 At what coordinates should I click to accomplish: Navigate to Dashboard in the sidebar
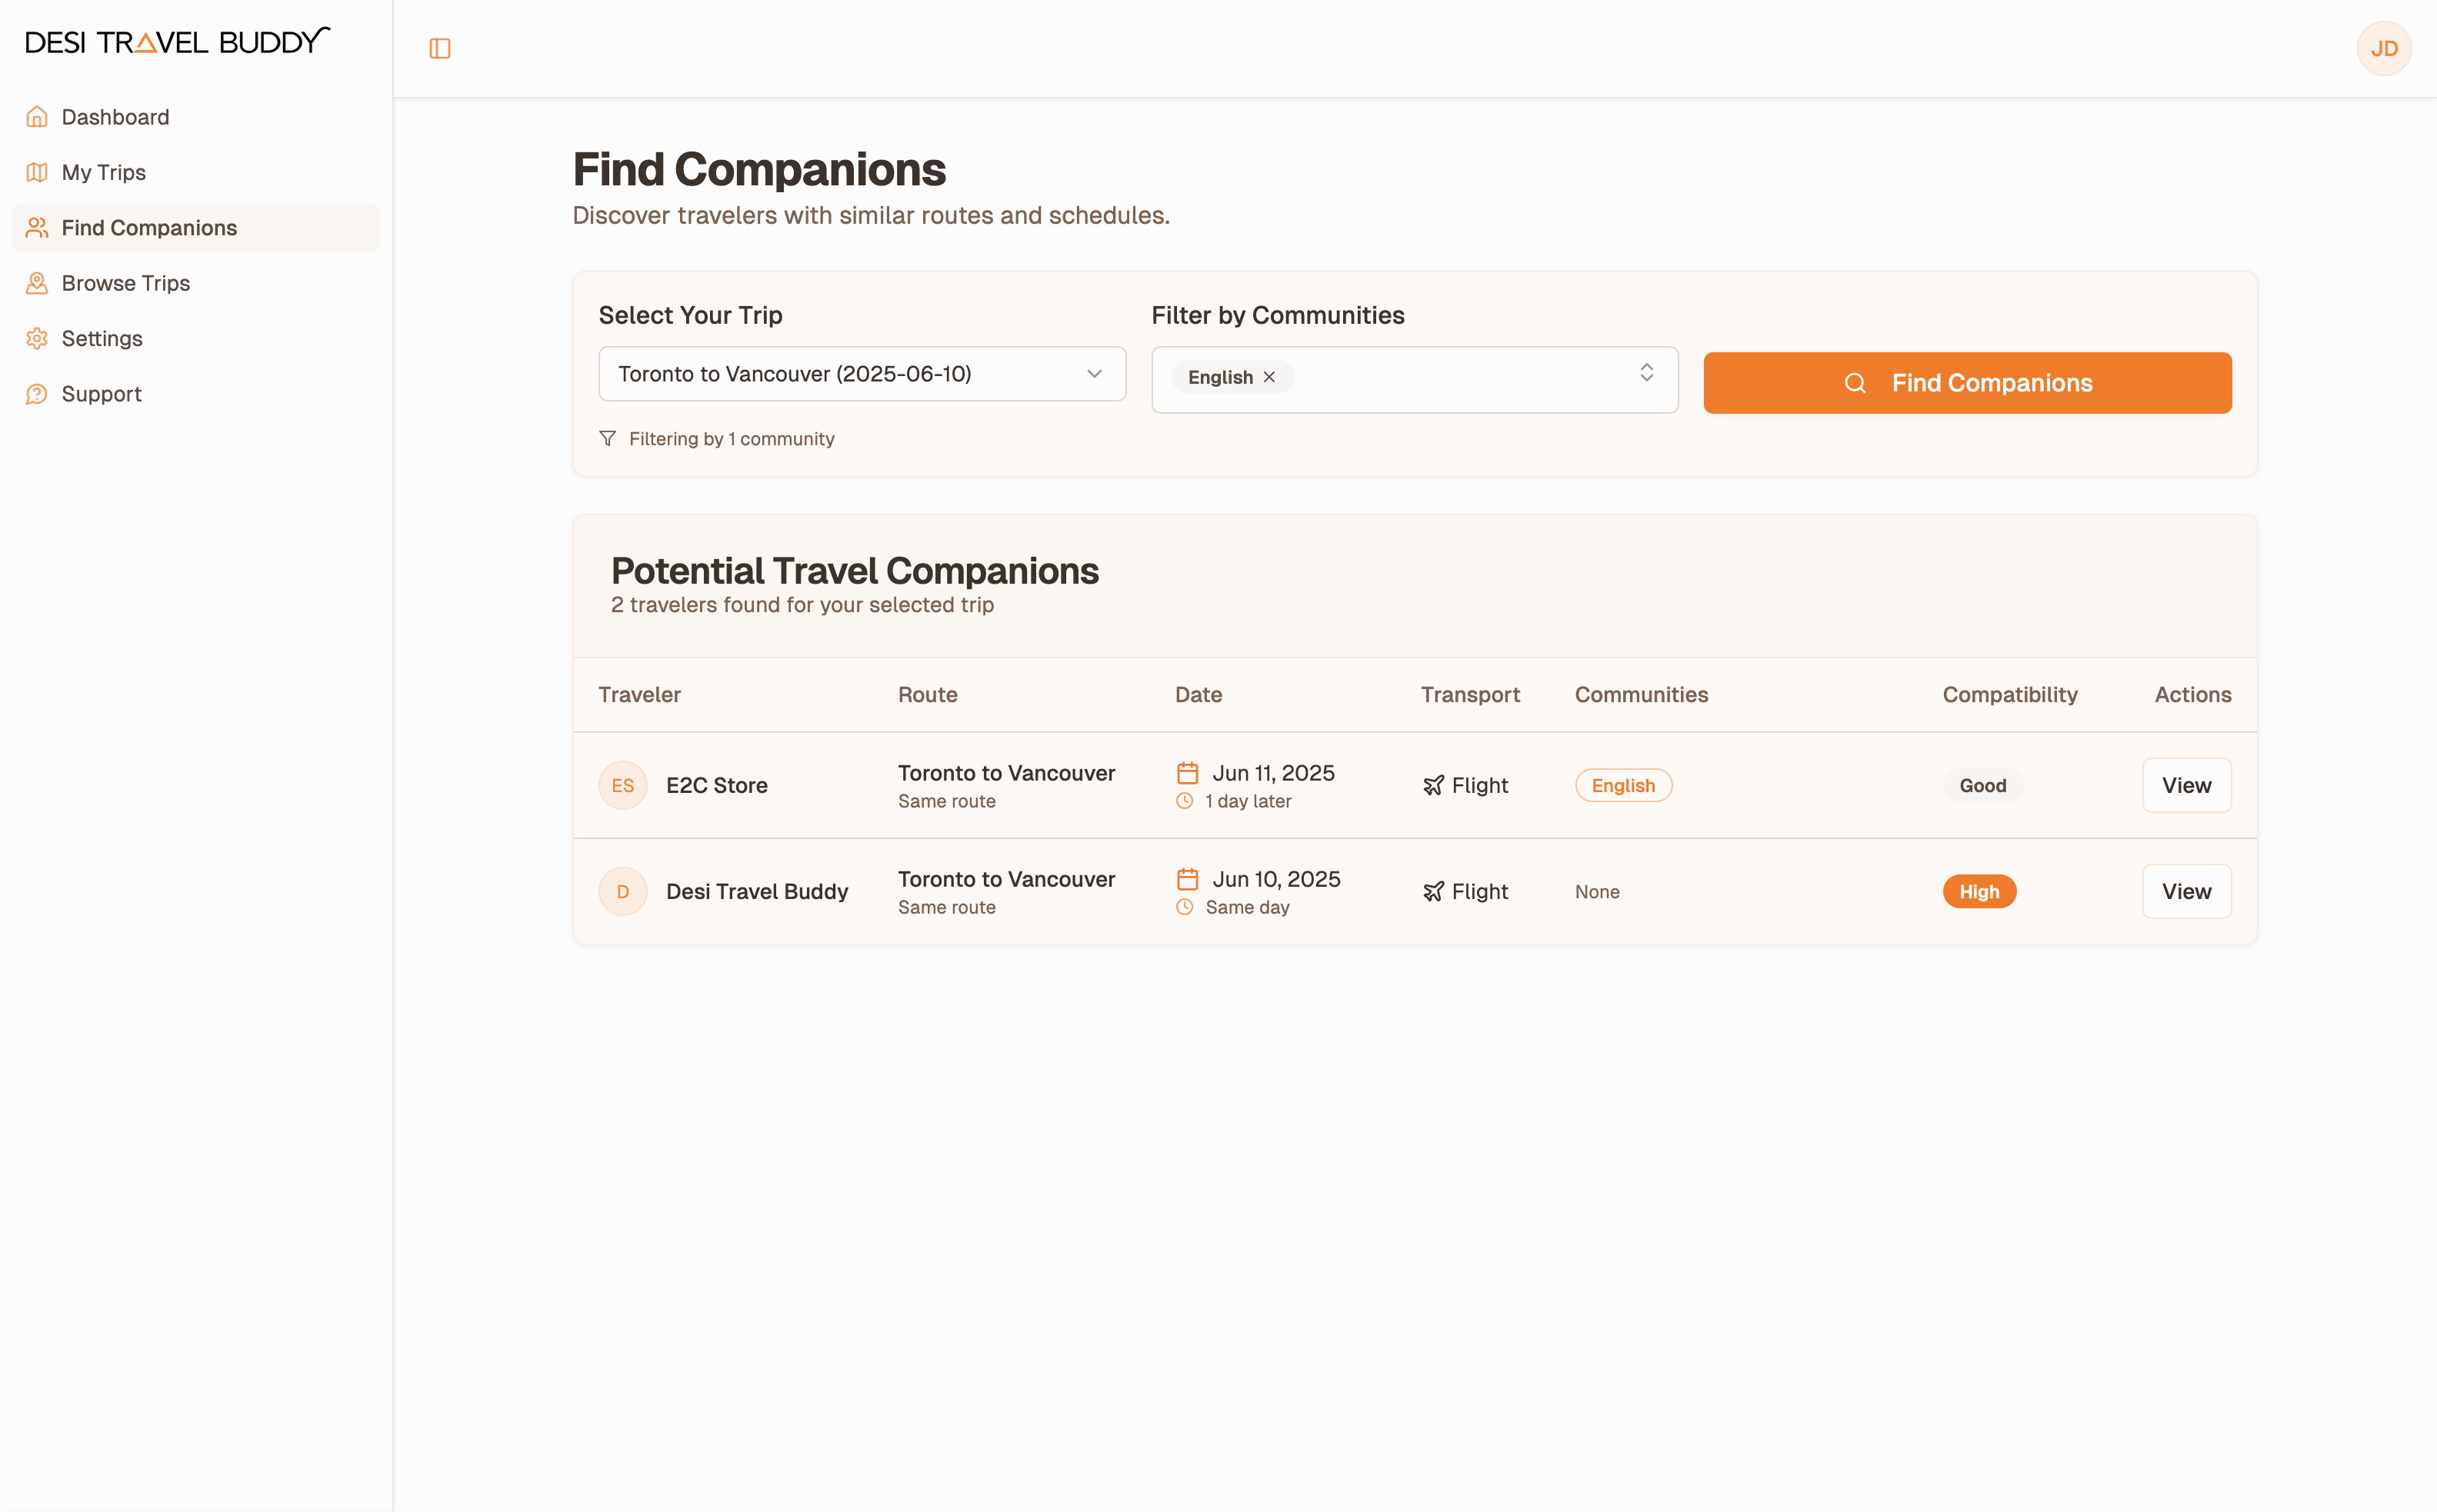pos(115,117)
